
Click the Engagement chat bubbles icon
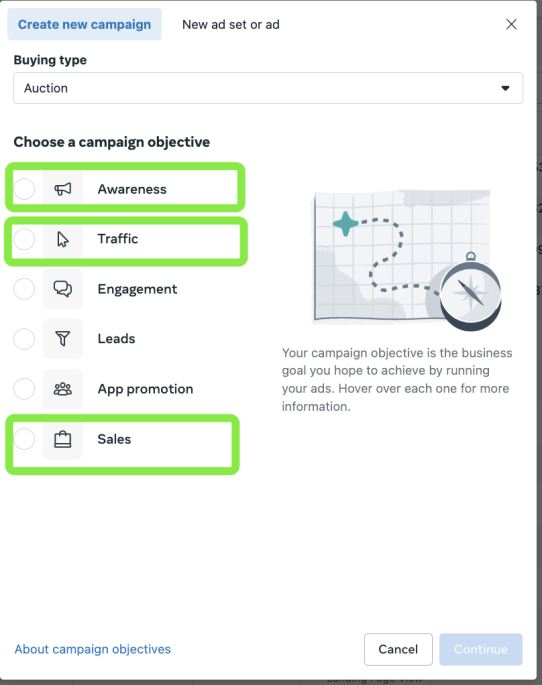[62, 289]
